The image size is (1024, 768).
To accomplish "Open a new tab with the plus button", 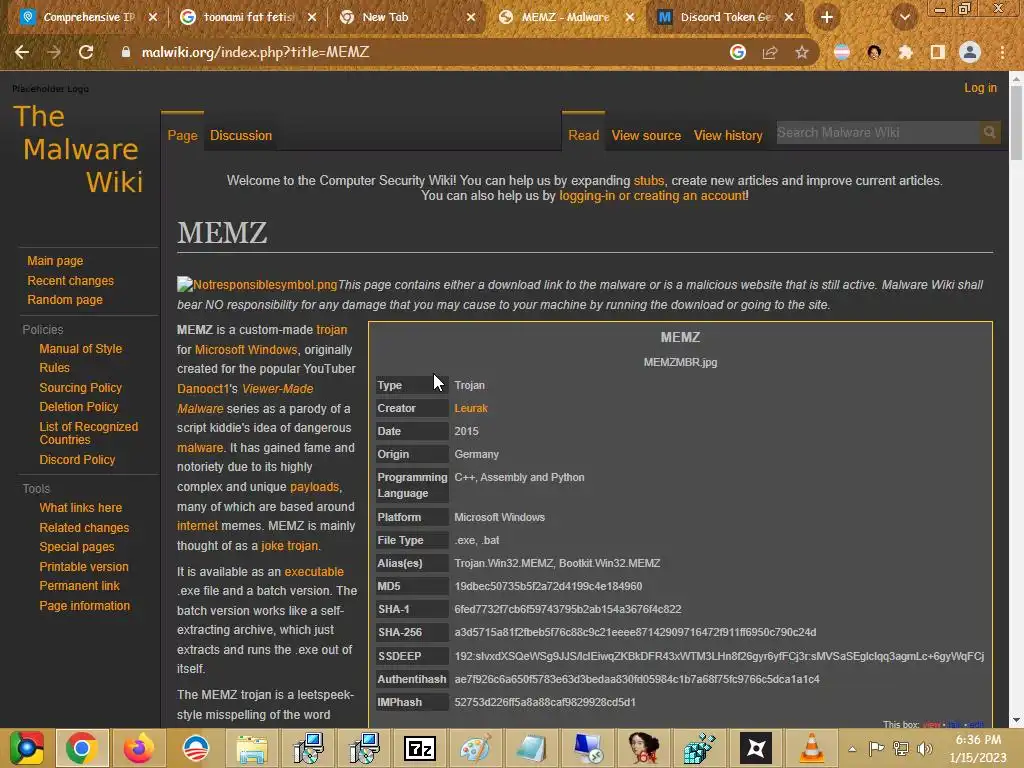I will (x=827, y=17).
